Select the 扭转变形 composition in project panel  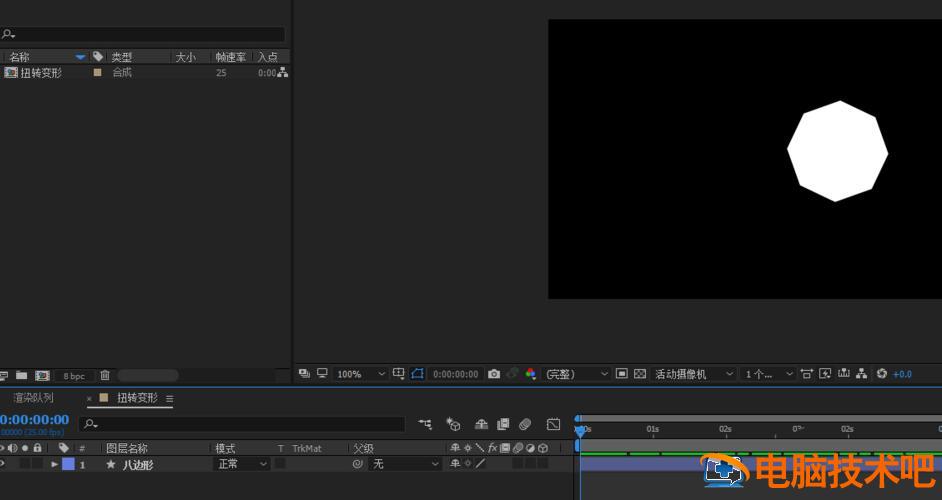41,73
